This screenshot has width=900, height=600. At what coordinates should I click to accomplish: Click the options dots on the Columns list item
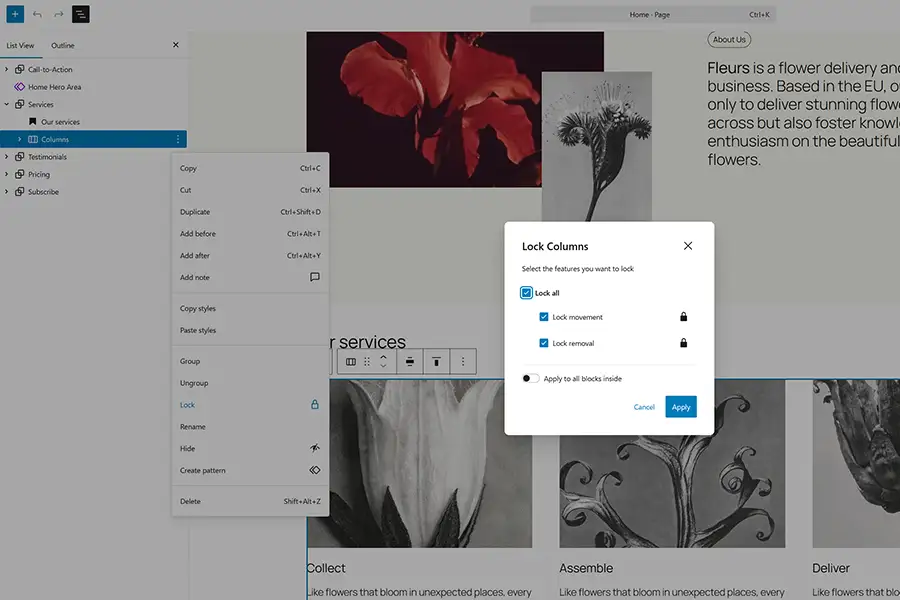178,139
